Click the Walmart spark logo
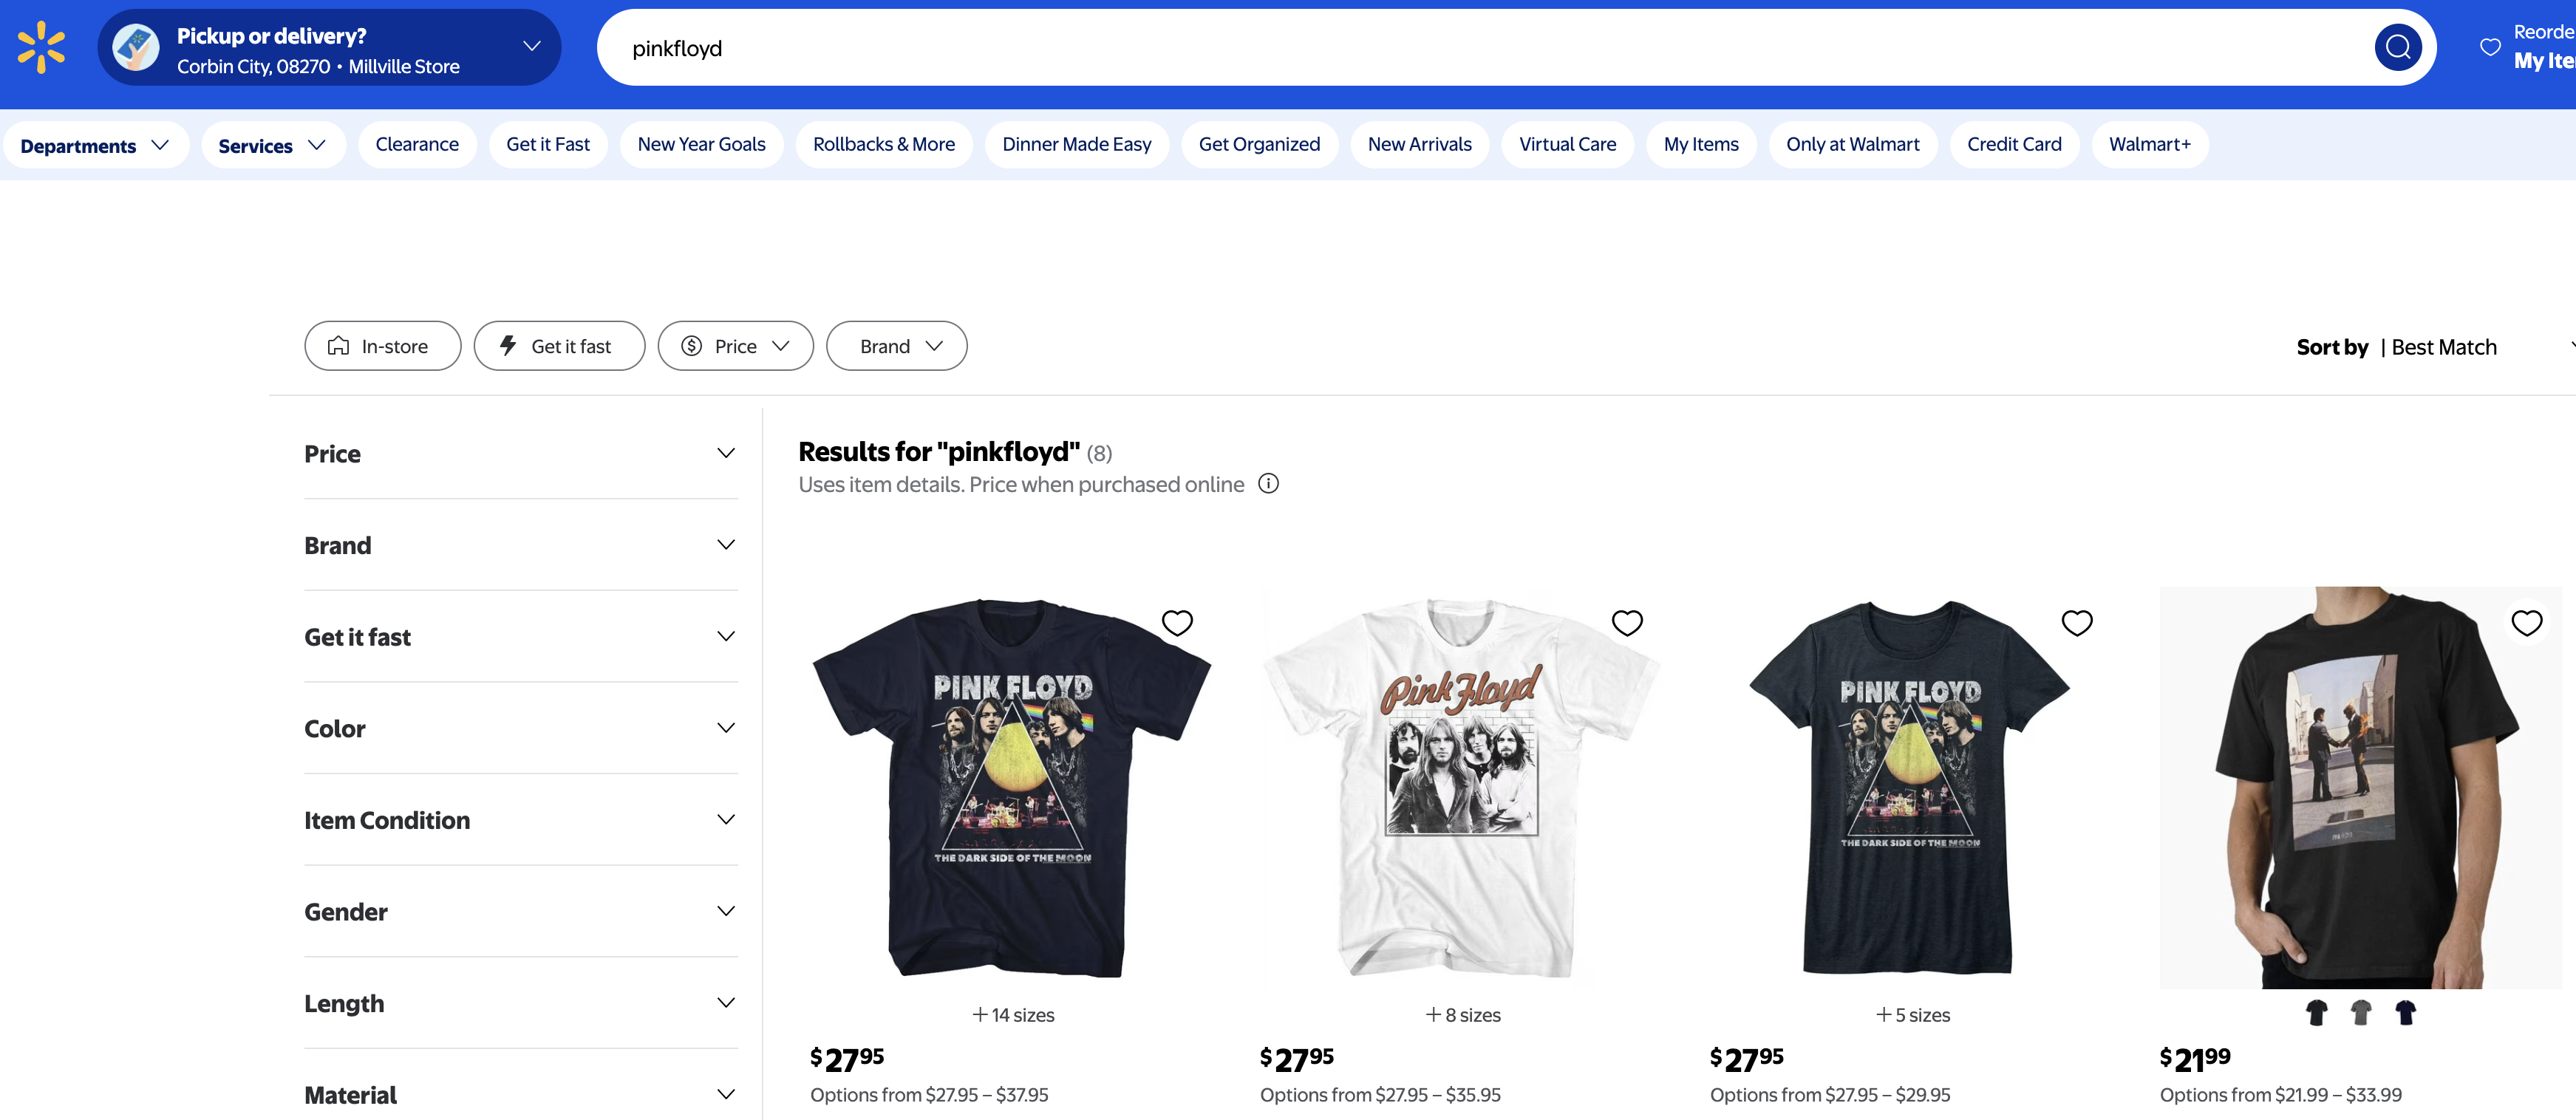2576x1120 pixels. tap(41, 47)
